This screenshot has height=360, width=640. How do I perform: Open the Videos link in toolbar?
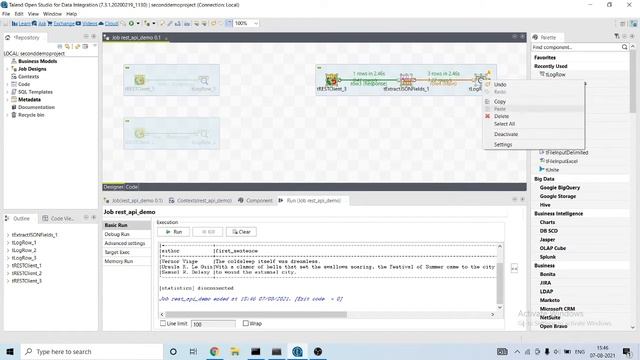(87, 24)
